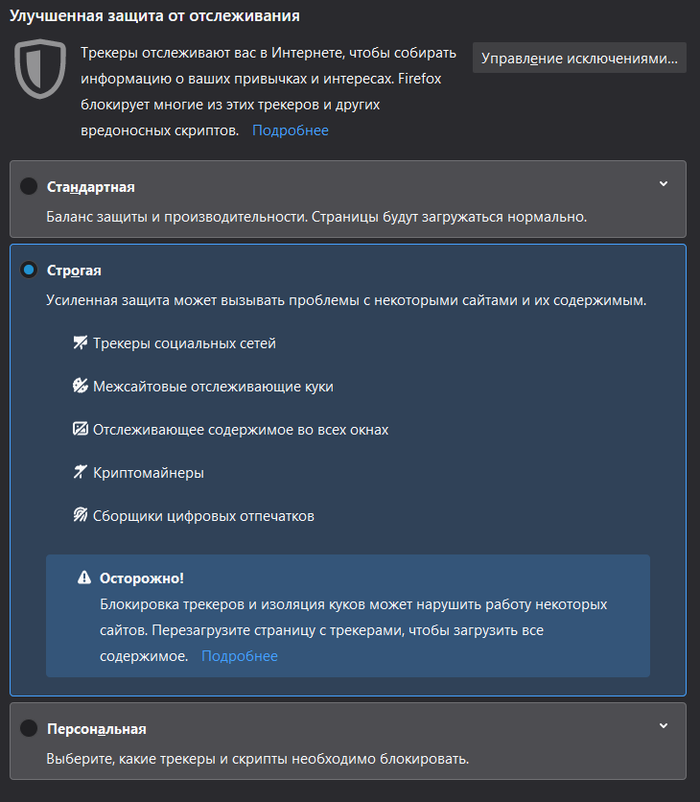Open Подробнее link in warning box

tap(239, 656)
